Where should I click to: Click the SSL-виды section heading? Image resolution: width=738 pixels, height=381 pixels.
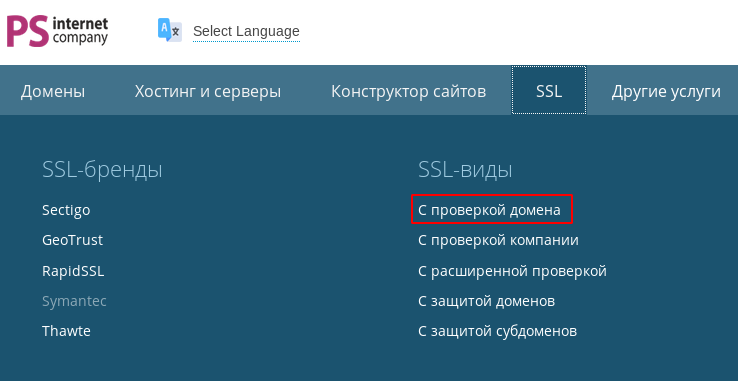[x=465, y=170]
